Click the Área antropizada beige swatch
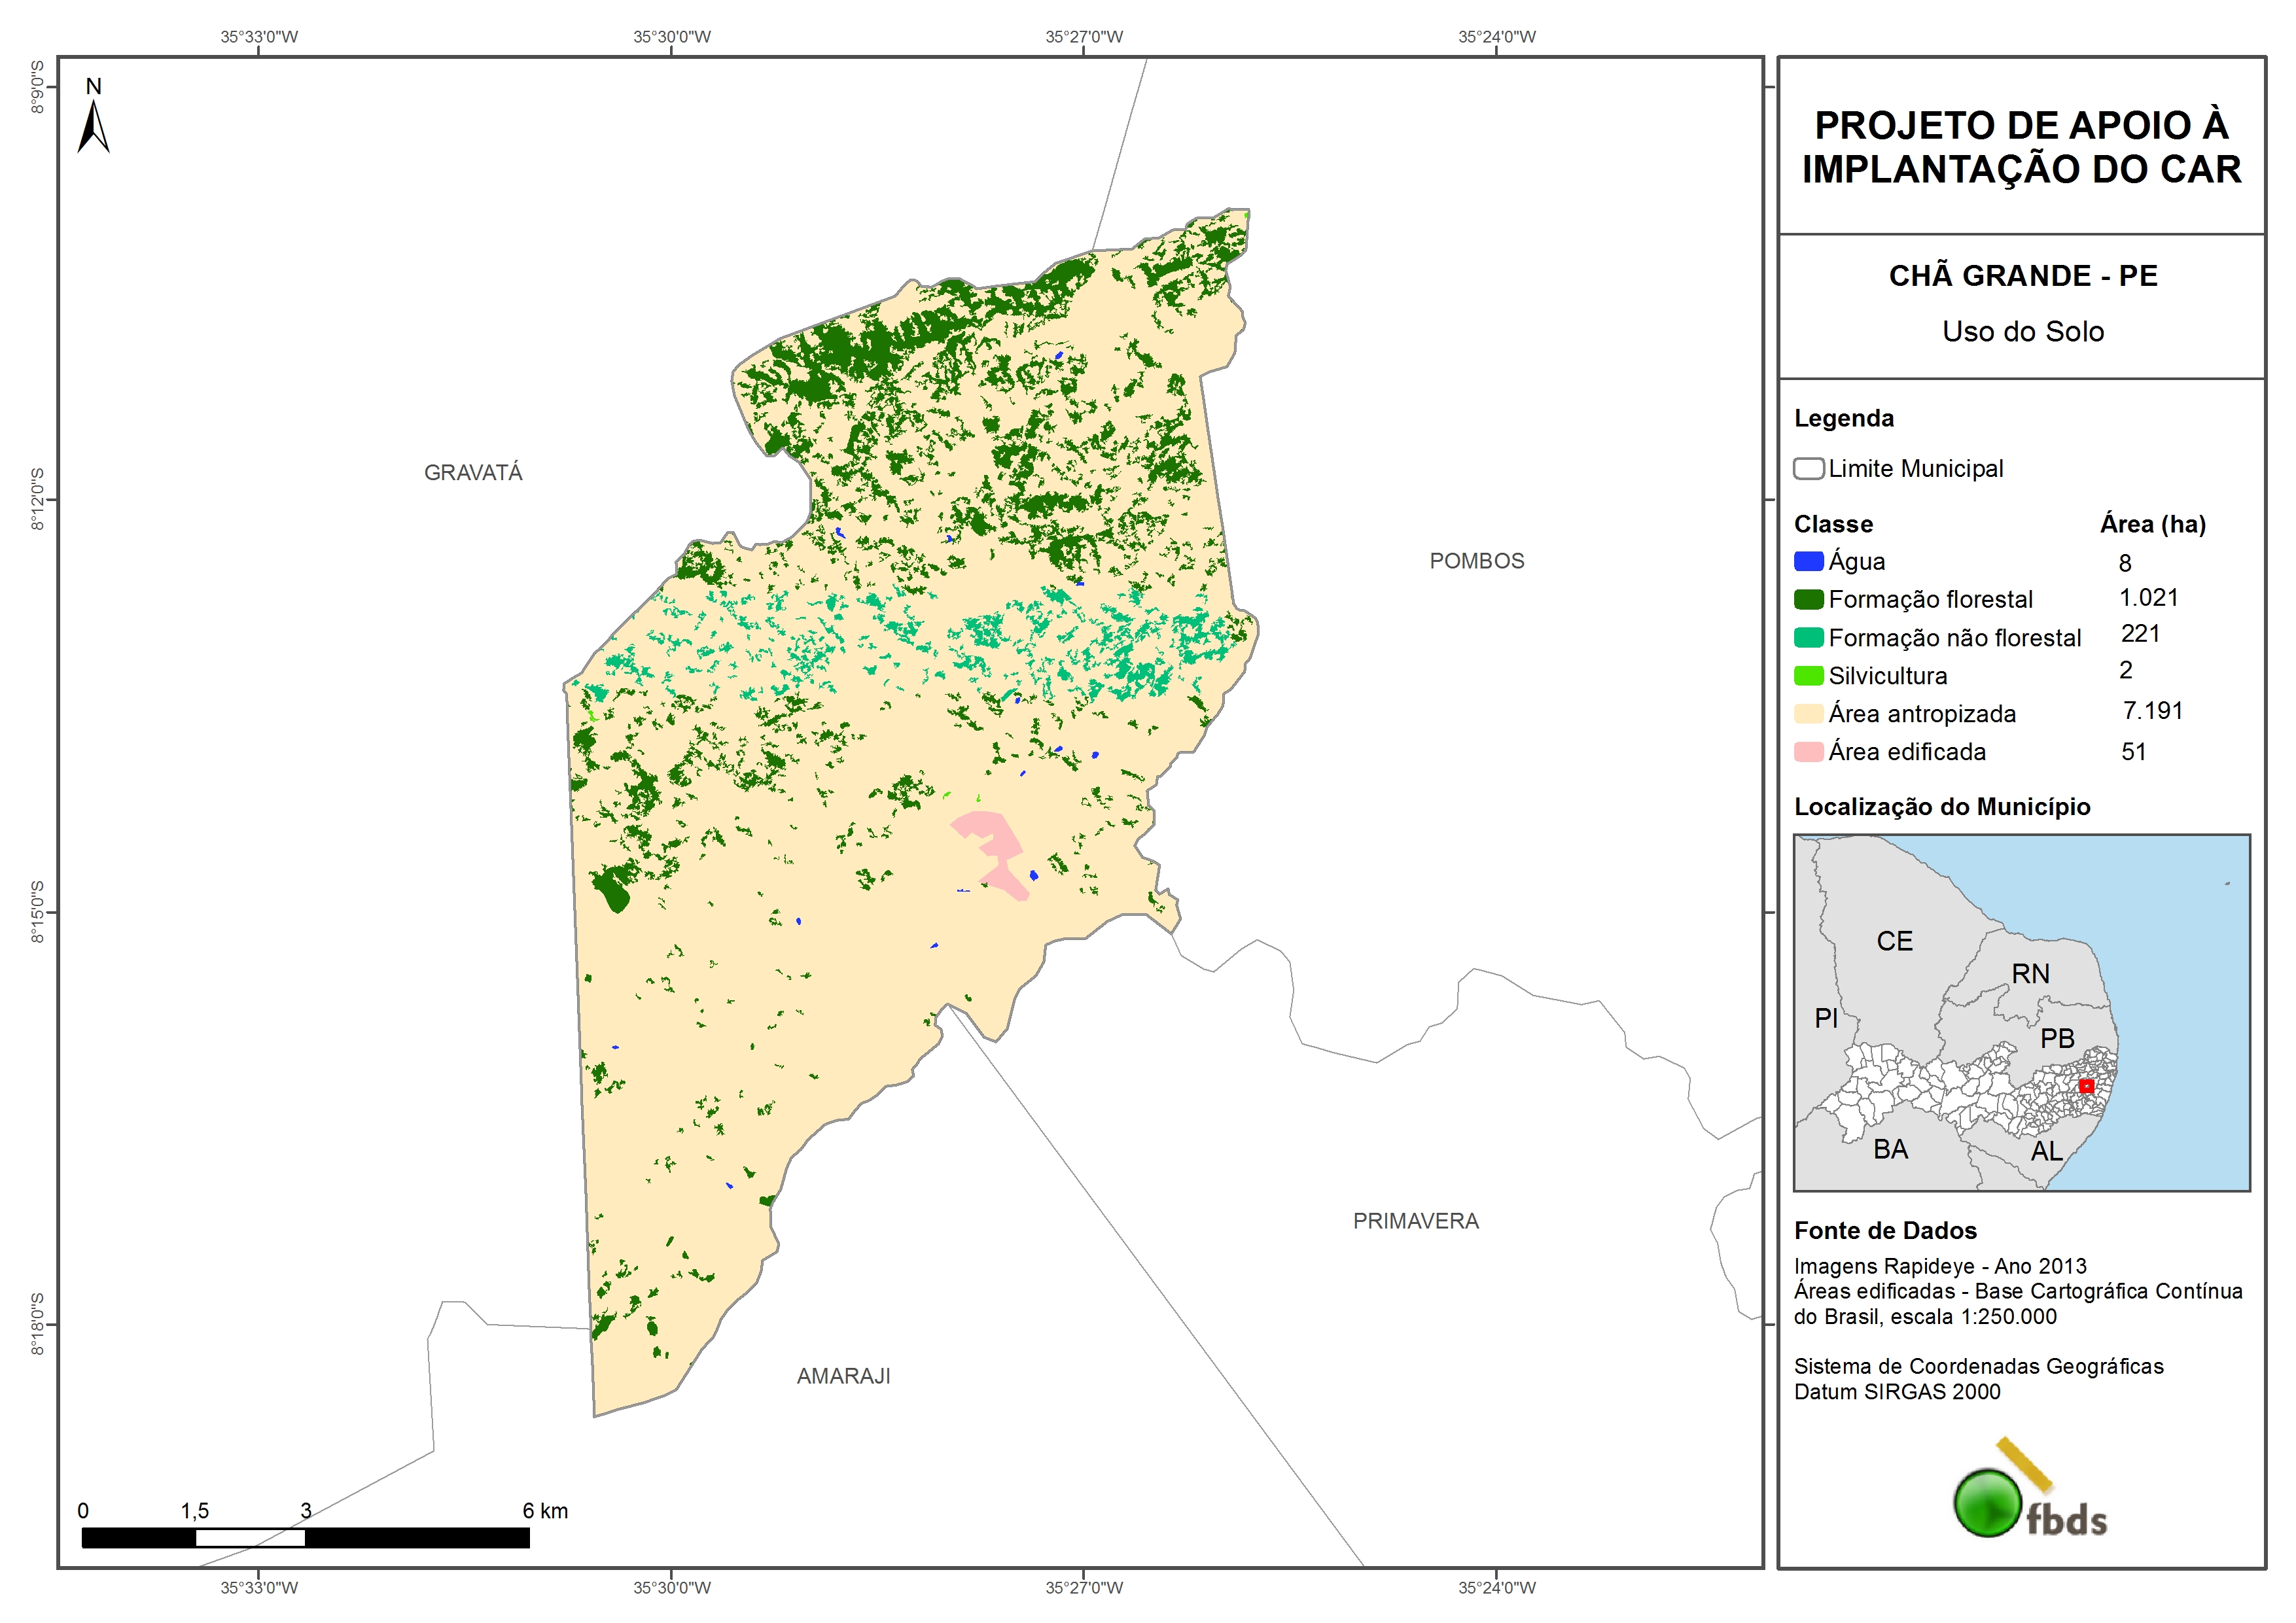The image size is (2296, 1623). pos(1808,714)
